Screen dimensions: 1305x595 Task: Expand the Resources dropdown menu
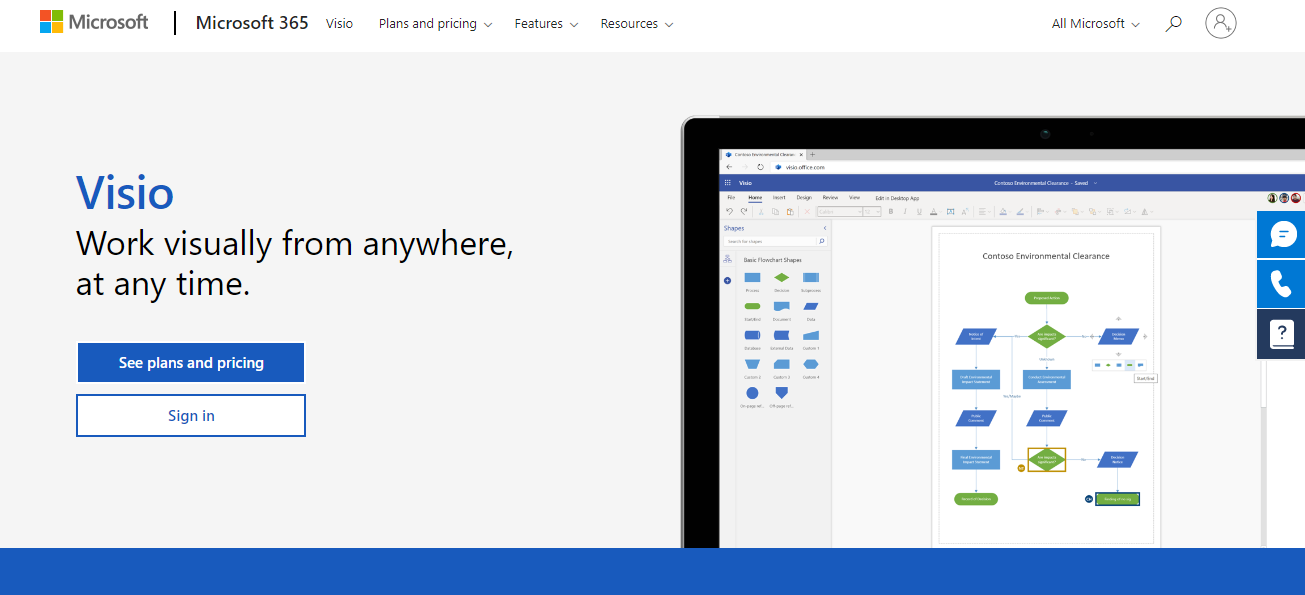[637, 23]
